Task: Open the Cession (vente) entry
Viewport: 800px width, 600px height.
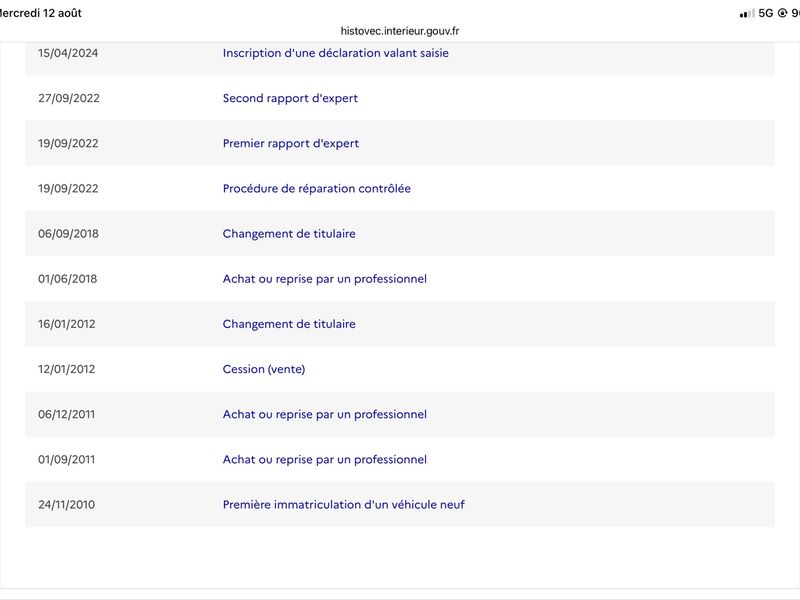Action: point(264,369)
